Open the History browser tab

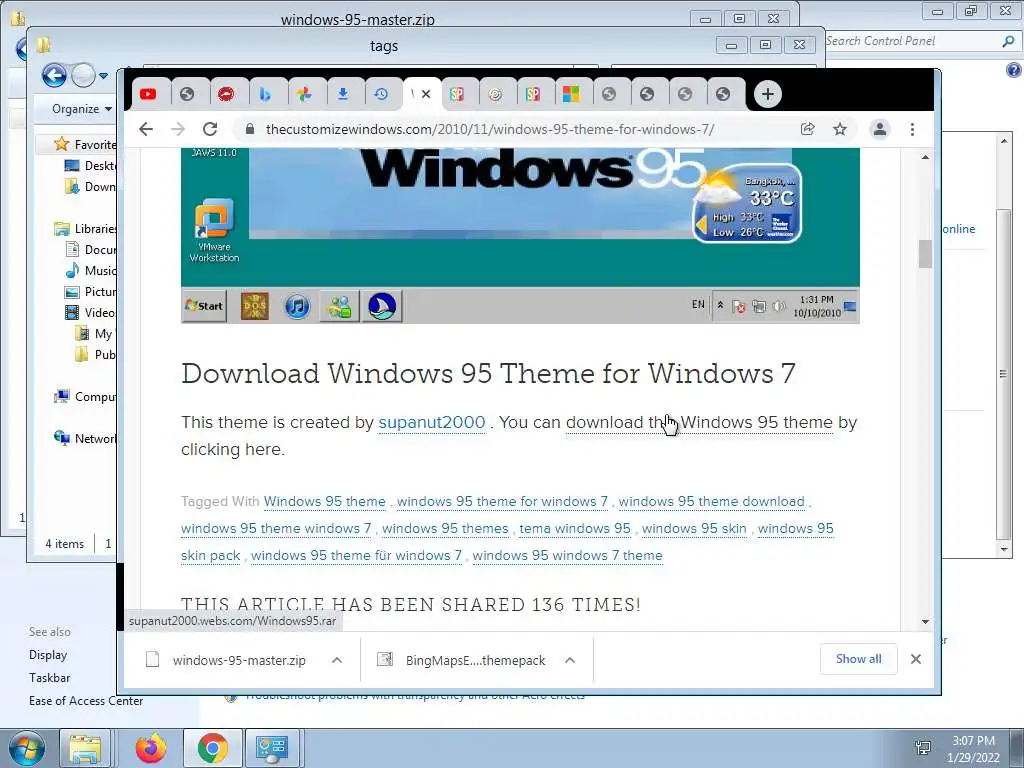(x=381, y=94)
